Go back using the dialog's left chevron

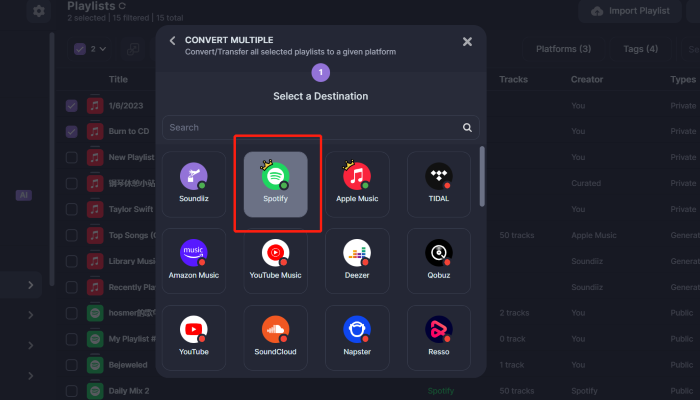click(x=172, y=41)
